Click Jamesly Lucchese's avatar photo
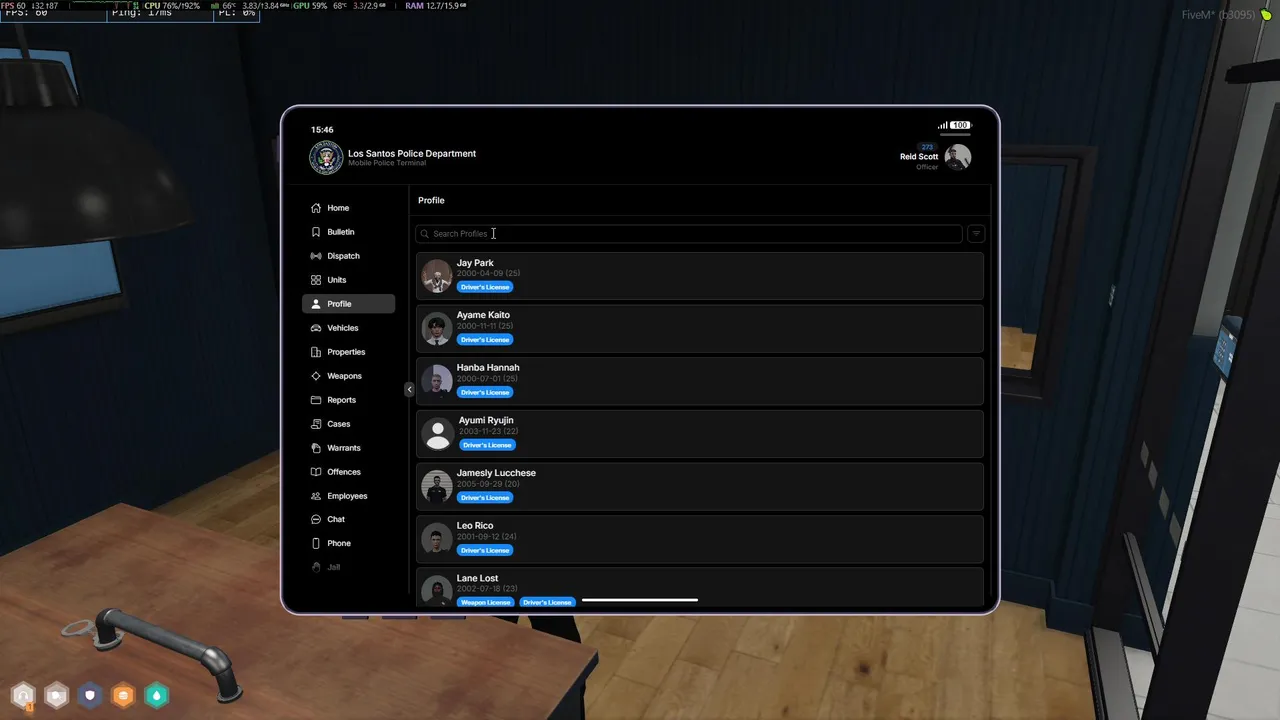 click(437, 487)
